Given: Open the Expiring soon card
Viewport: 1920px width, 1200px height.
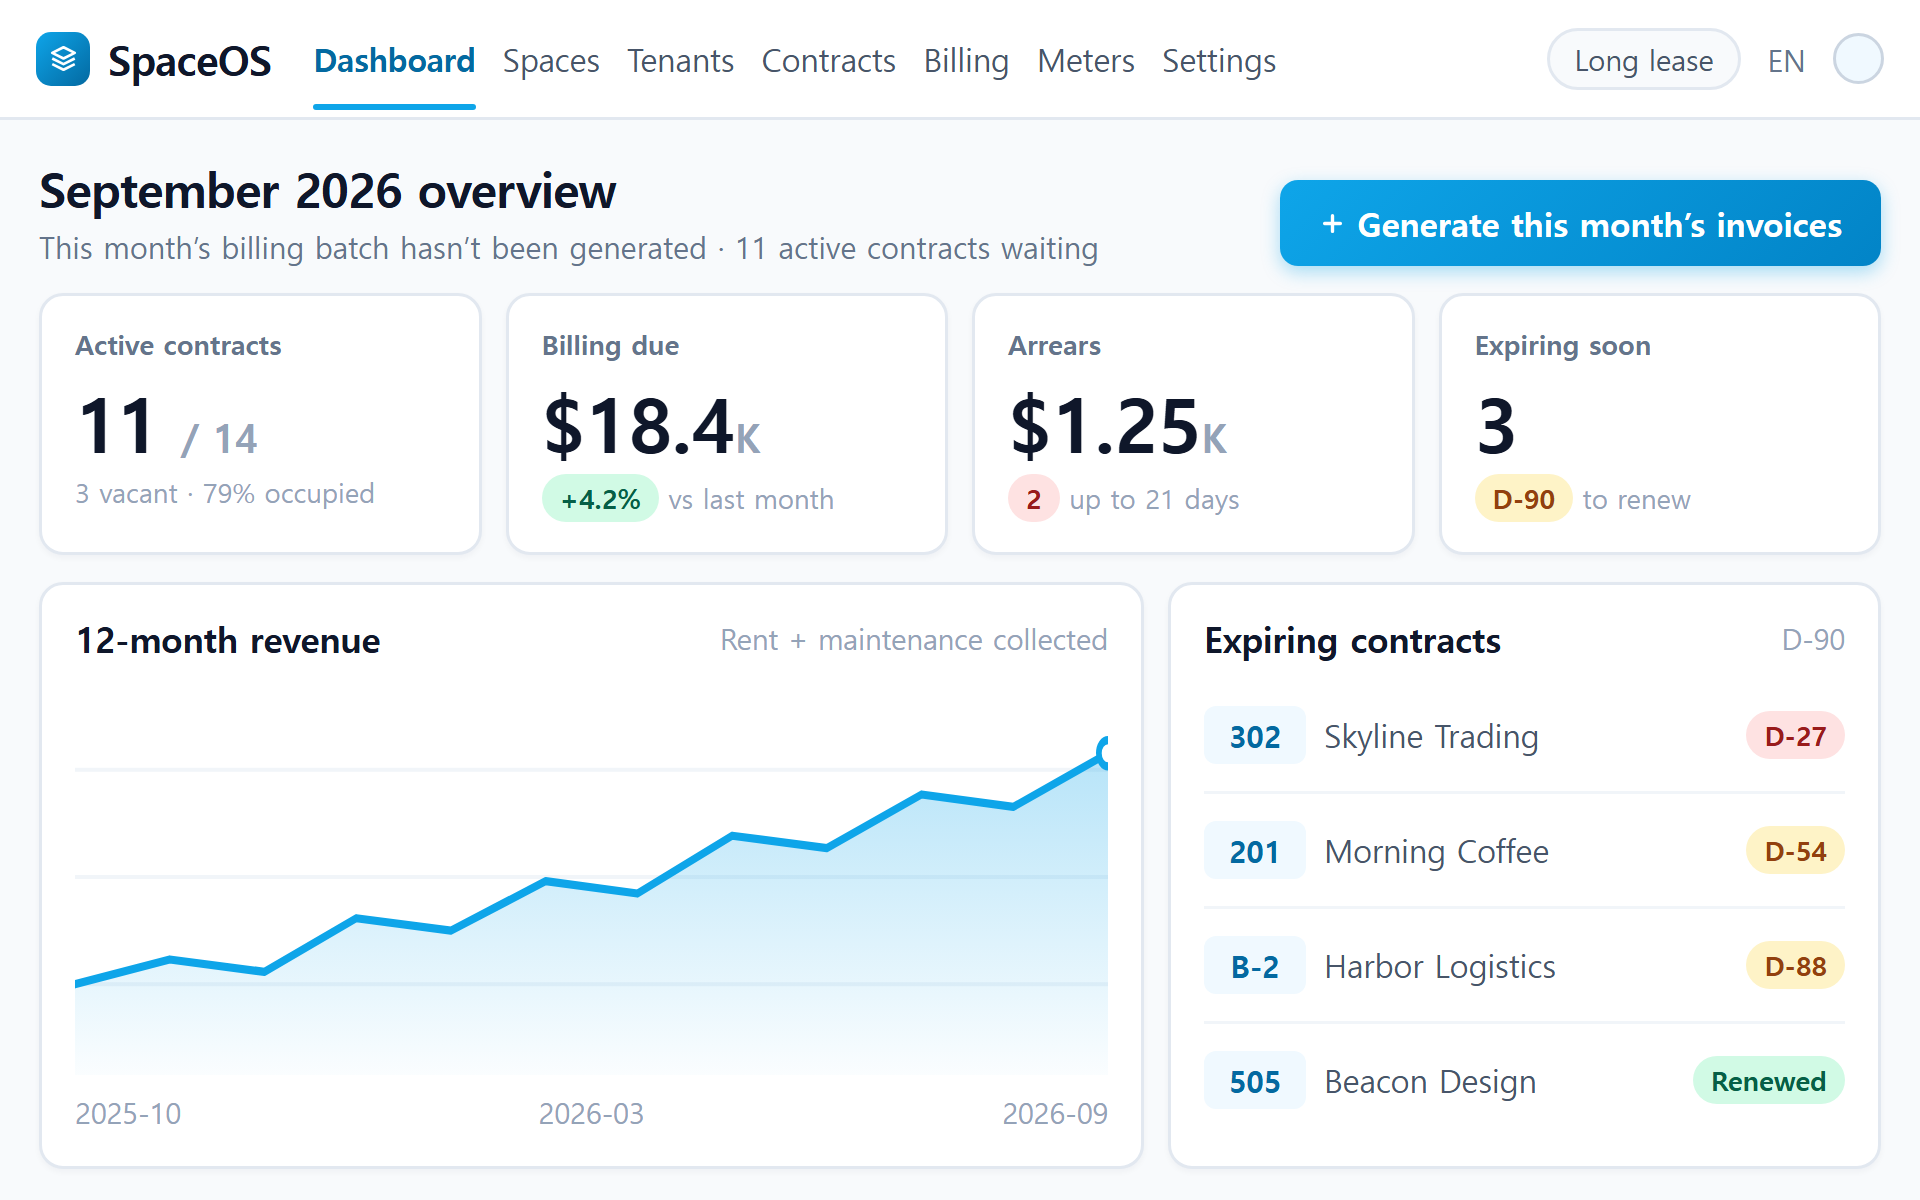Looking at the screenshot, I should pyautogui.click(x=1660, y=424).
